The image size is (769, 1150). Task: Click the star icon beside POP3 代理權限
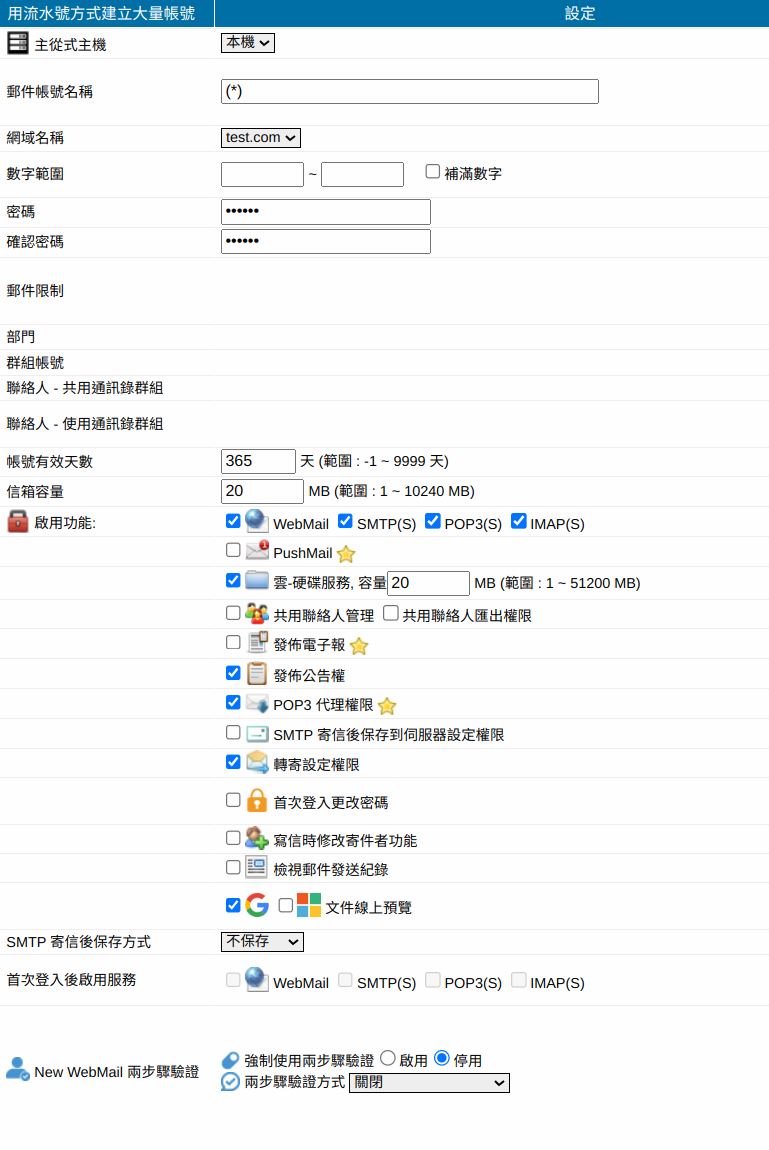[387, 706]
